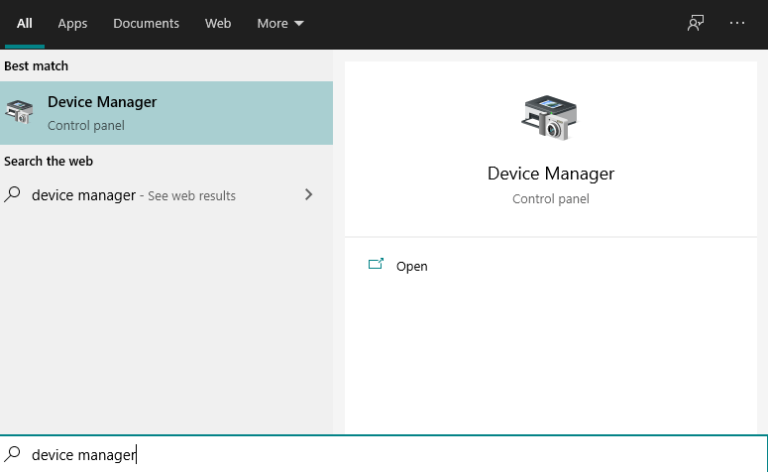Switch to the All tab
The height and width of the screenshot is (472, 768).
[24, 23]
